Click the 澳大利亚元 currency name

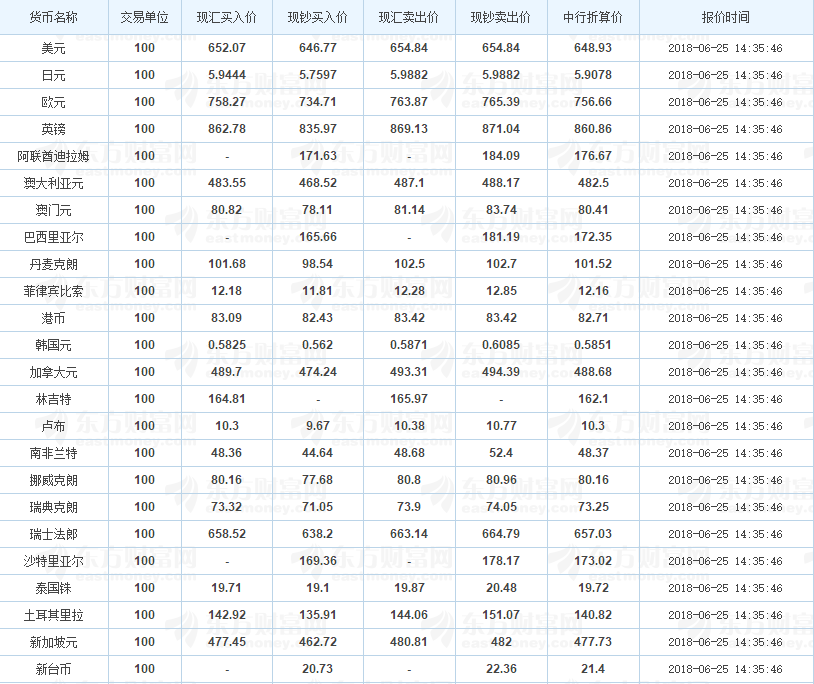pos(53,183)
